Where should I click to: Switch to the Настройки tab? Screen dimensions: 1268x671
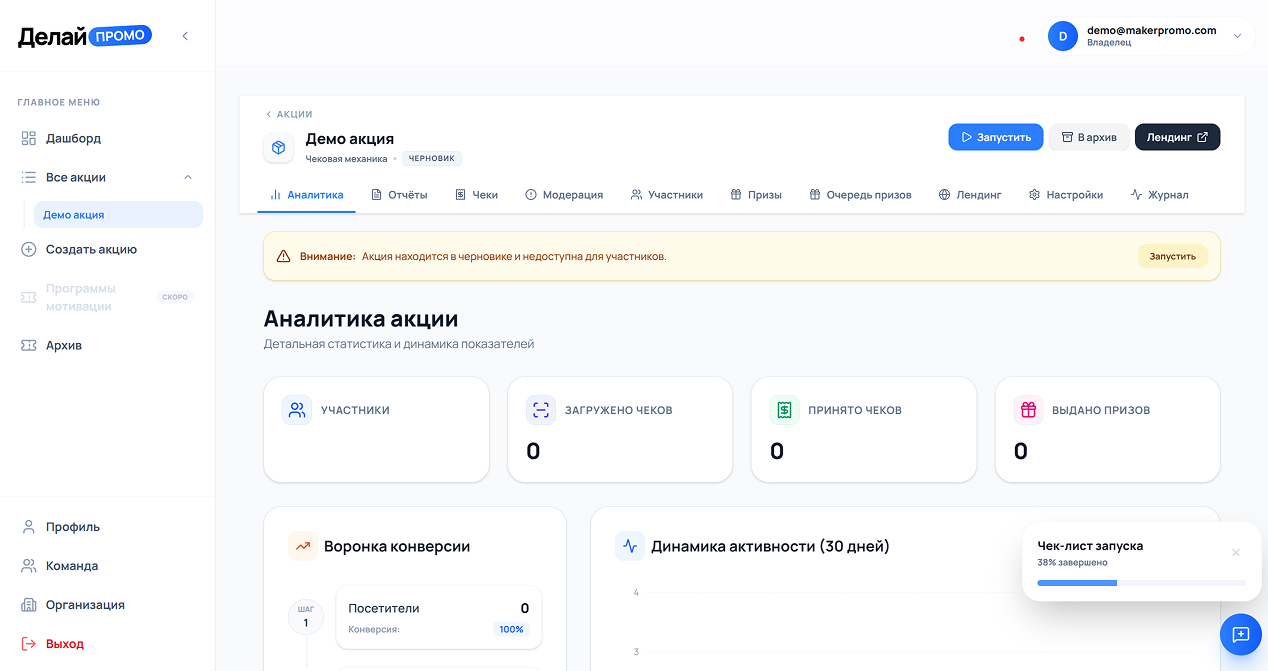click(1066, 195)
